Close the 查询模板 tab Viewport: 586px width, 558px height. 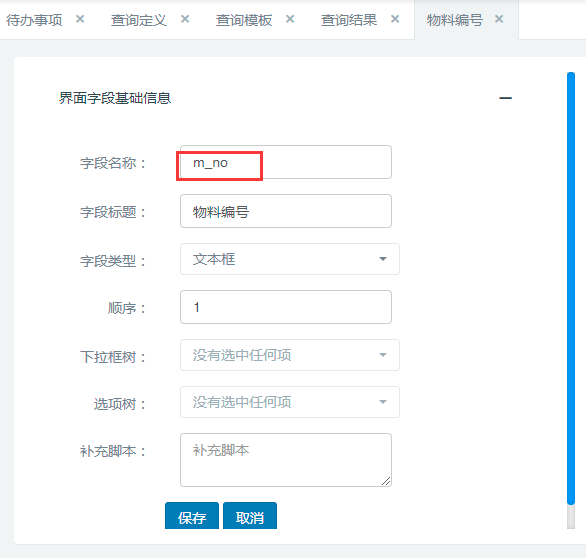click(x=290, y=19)
